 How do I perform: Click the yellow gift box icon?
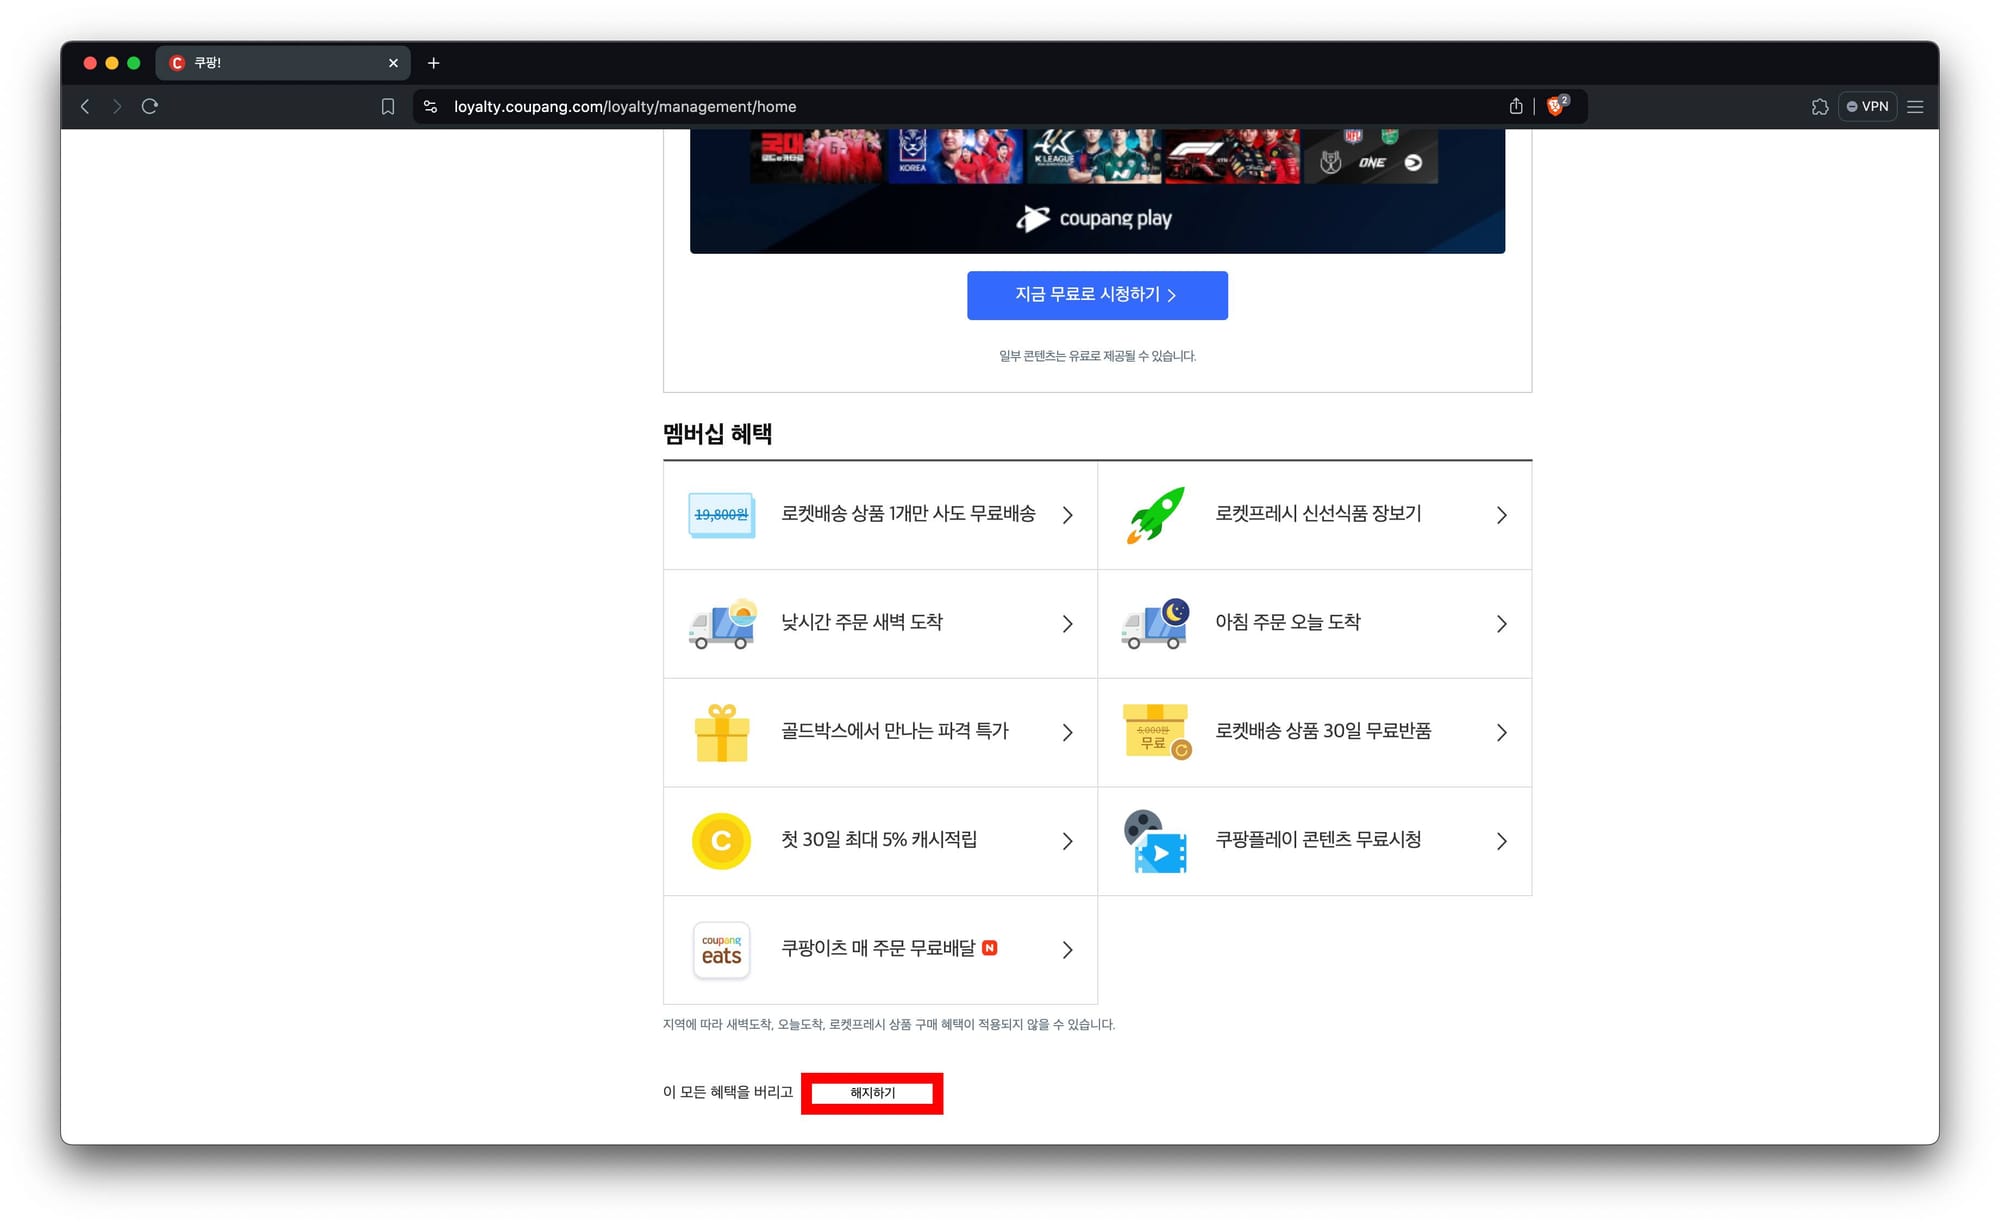coord(722,733)
